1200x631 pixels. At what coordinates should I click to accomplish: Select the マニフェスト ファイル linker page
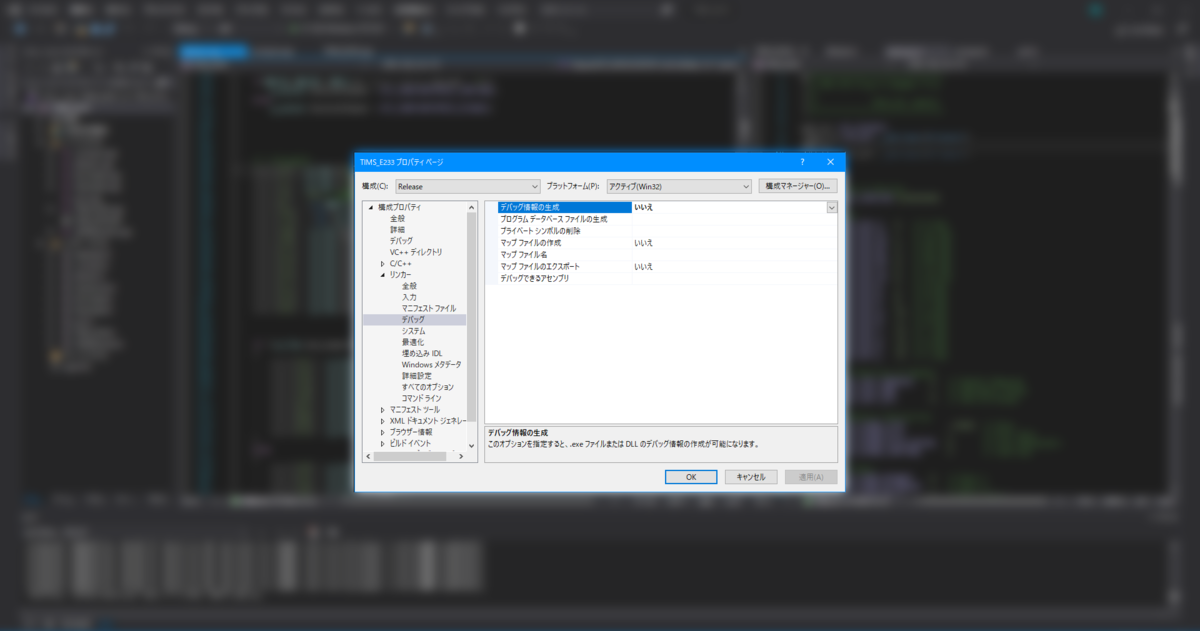428,308
